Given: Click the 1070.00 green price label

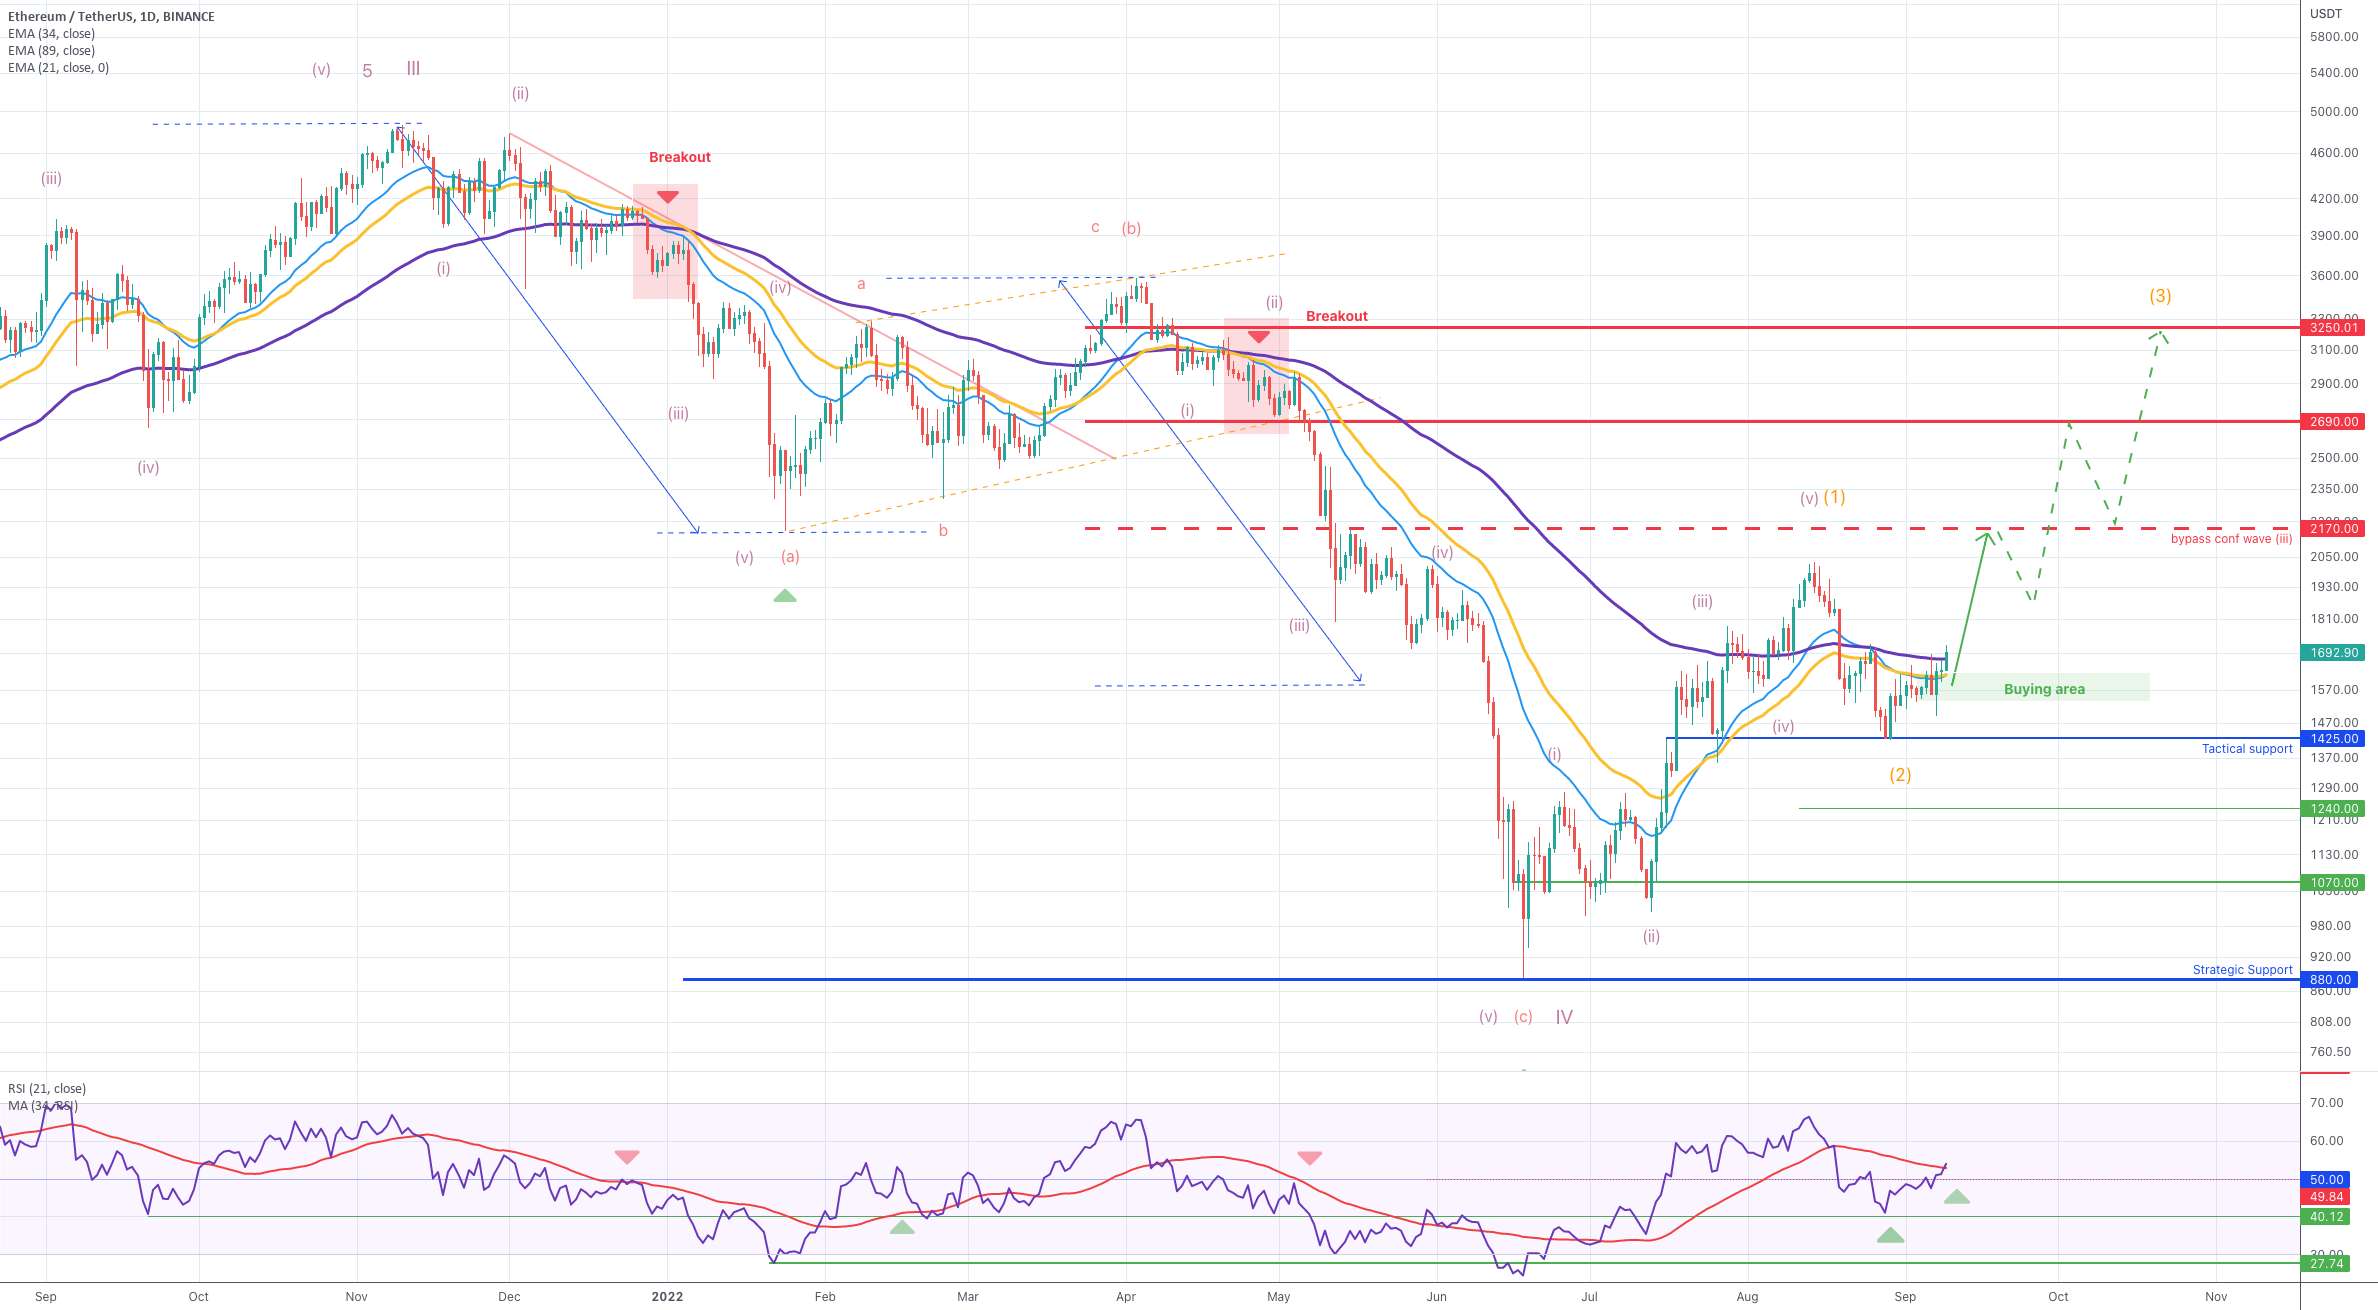Looking at the screenshot, I should pyautogui.click(x=2334, y=883).
